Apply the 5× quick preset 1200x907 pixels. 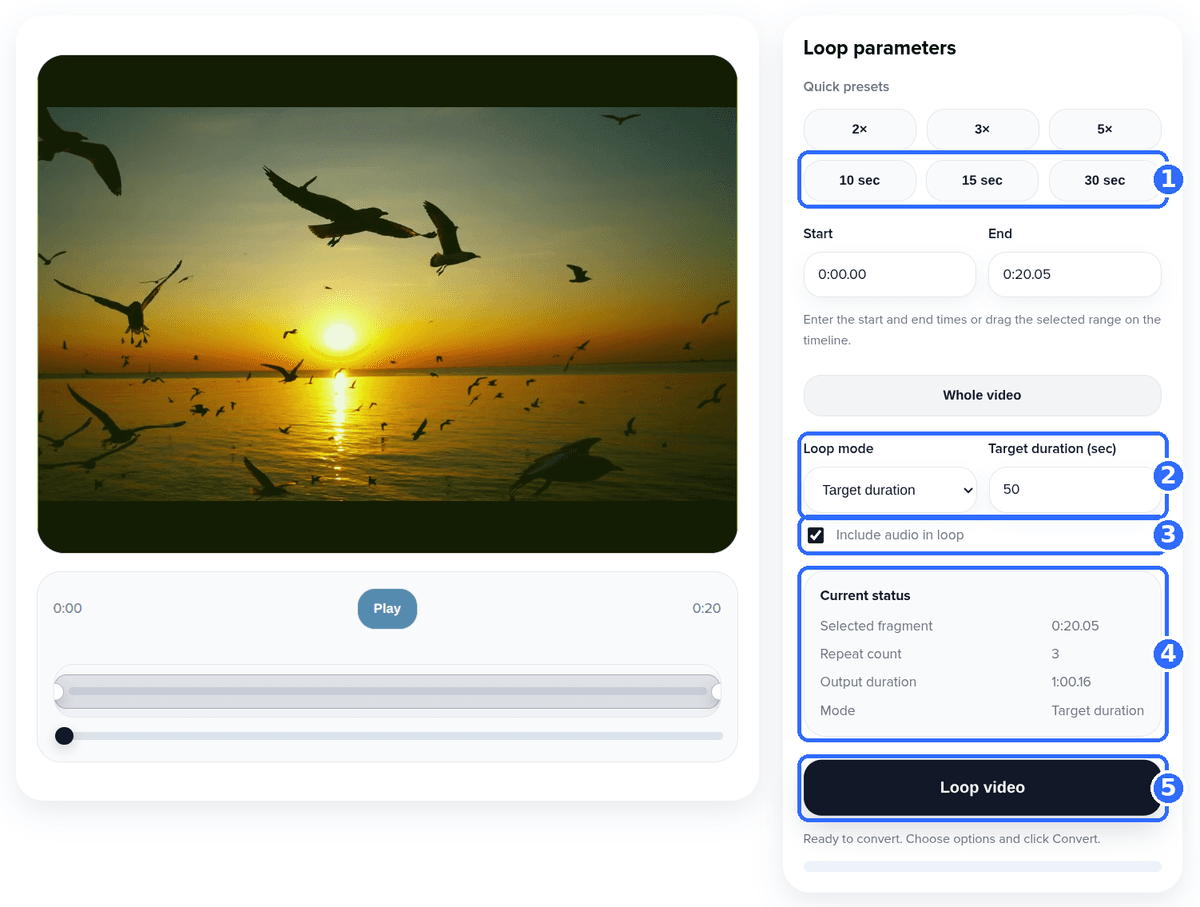1105,129
